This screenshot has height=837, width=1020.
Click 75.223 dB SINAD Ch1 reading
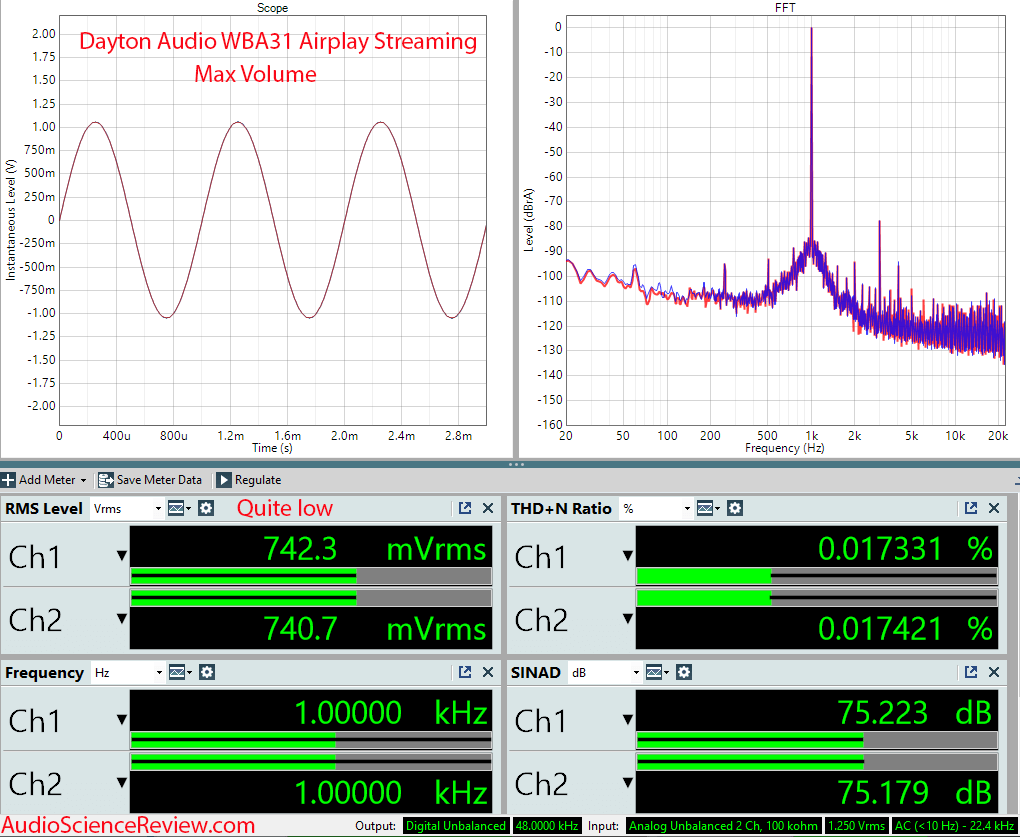click(914, 713)
